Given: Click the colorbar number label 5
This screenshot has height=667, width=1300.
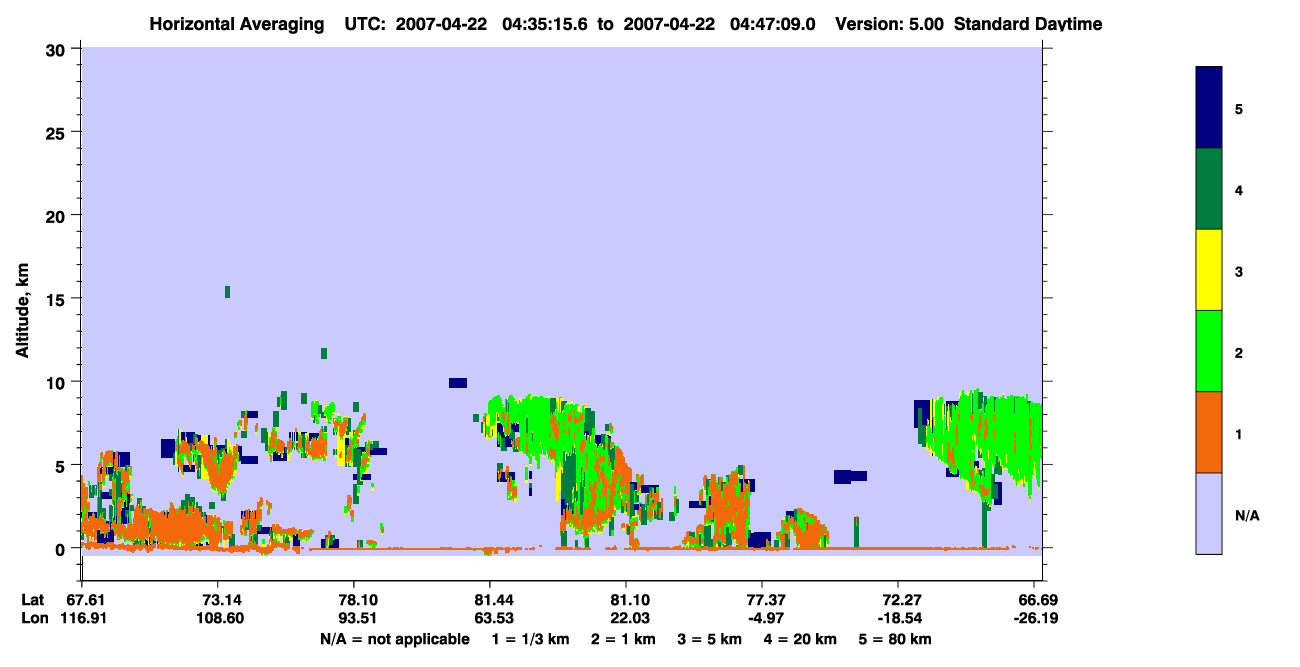Looking at the screenshot, I should coord(1239,108).
